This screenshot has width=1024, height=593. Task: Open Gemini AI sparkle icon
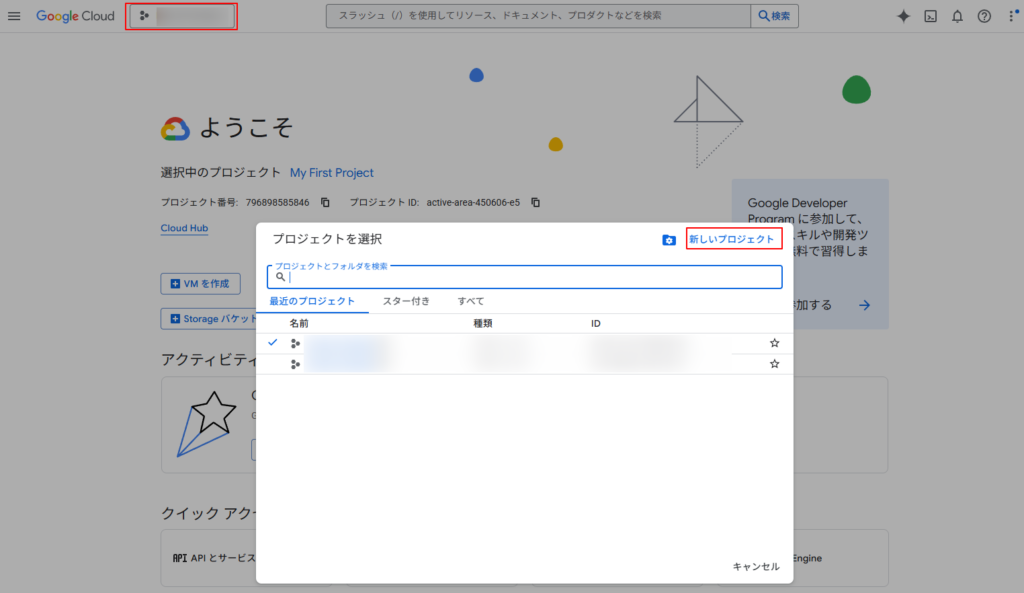point(903,16)
